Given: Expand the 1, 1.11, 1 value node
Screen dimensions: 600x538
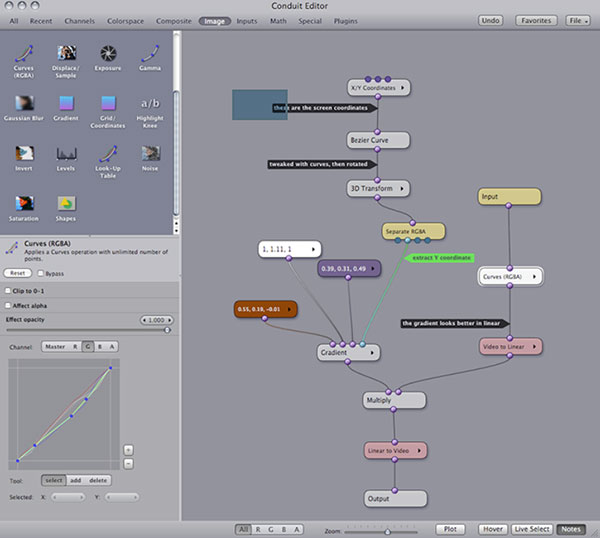Looking at the screenshot, I should (x=313, y=249).
